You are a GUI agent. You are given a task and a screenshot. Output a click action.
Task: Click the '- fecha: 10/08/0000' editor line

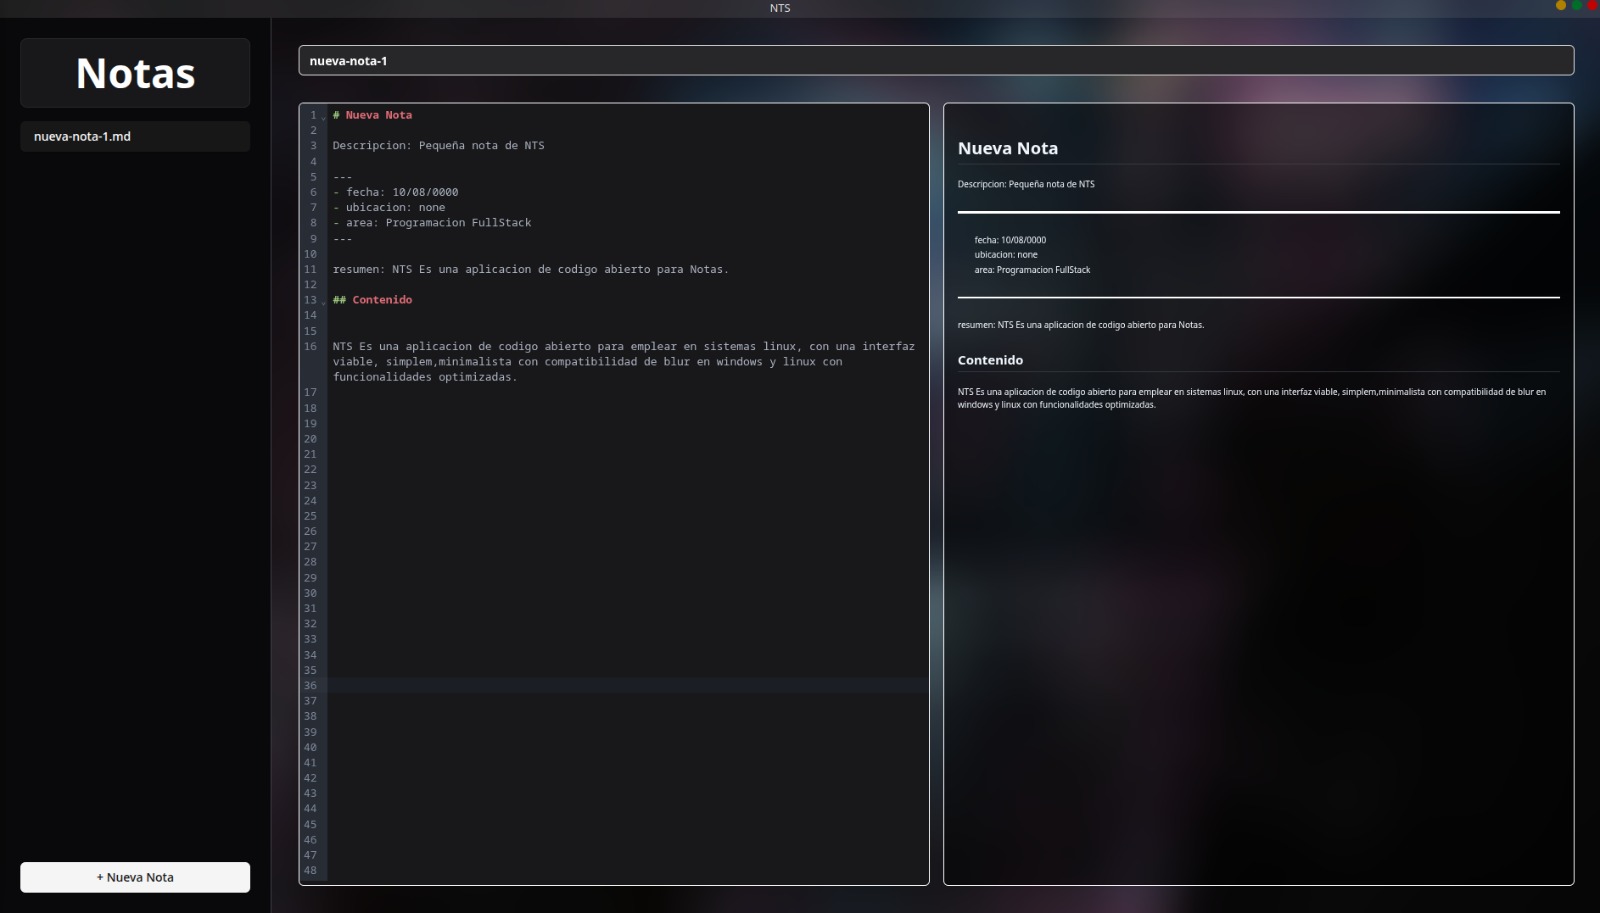[395, 192]
